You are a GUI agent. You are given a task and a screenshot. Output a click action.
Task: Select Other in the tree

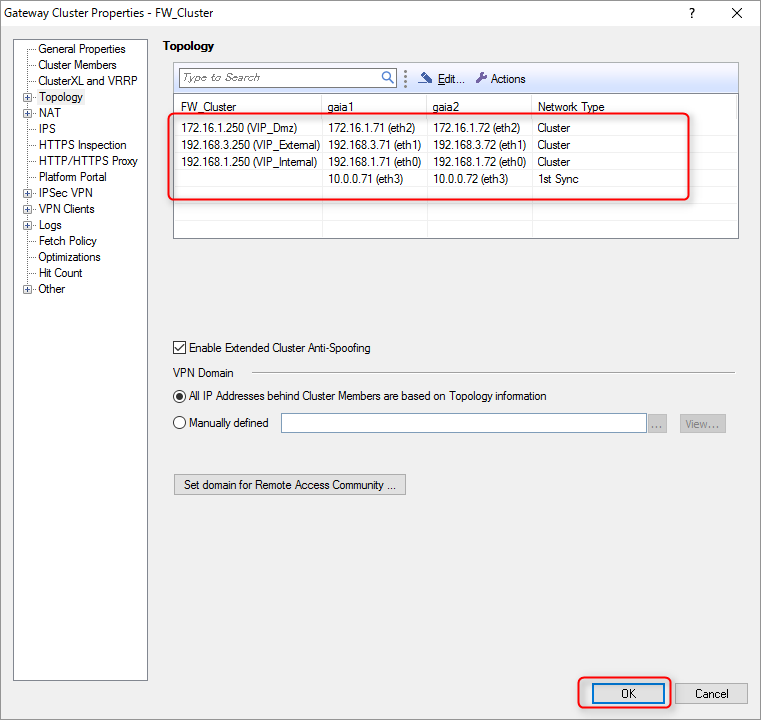(51, 289)
